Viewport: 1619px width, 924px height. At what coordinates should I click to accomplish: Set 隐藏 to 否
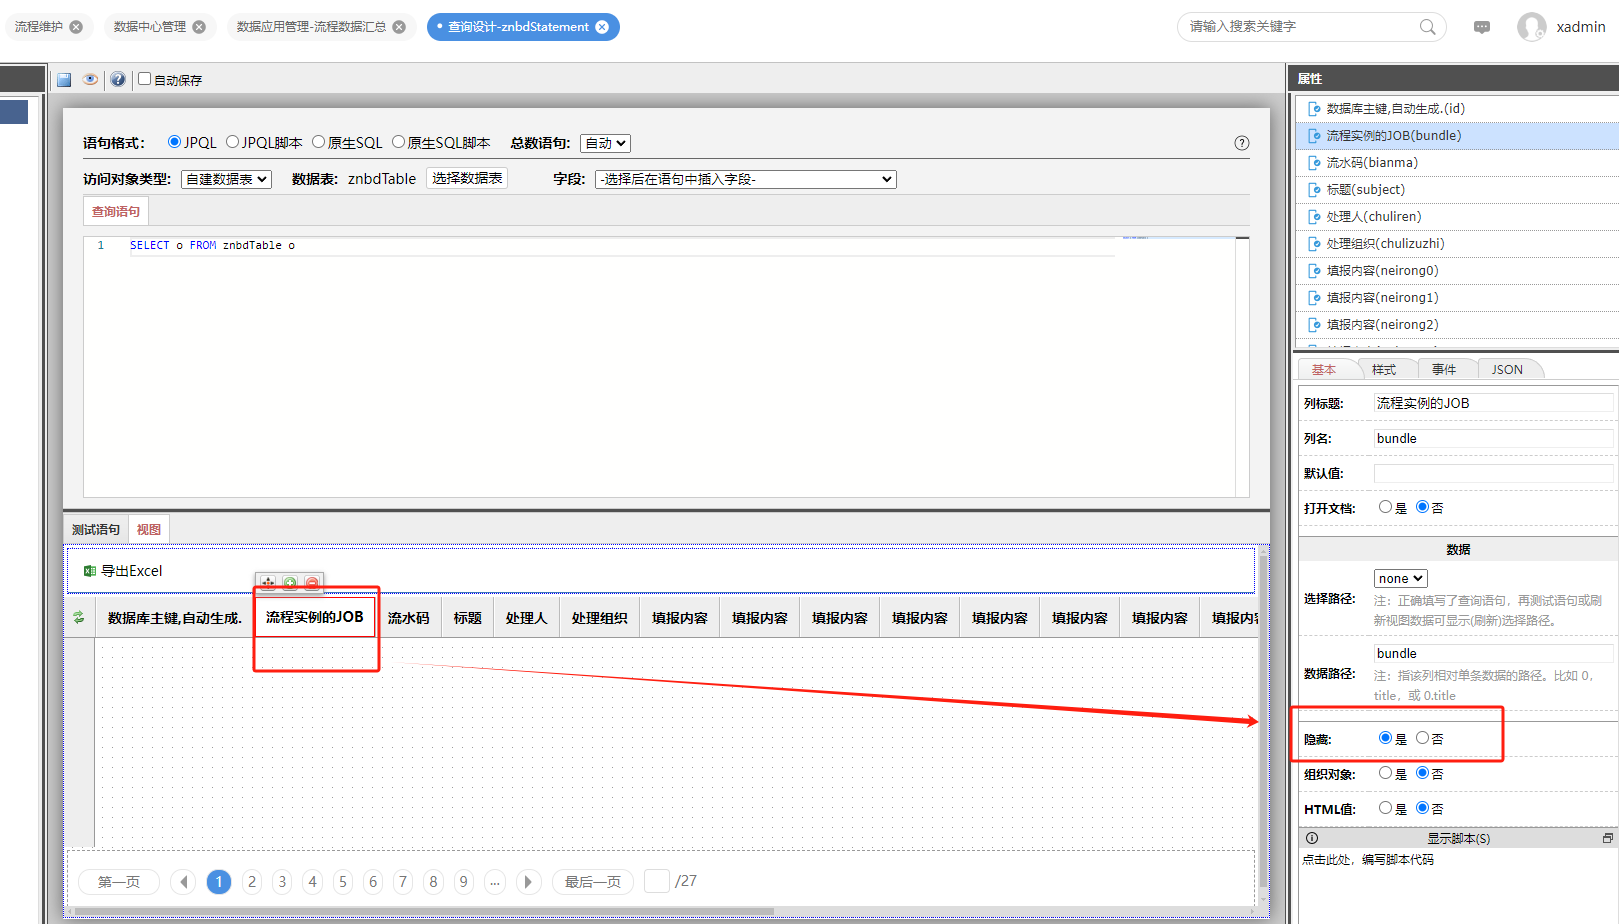click(x=1422, y=738)
